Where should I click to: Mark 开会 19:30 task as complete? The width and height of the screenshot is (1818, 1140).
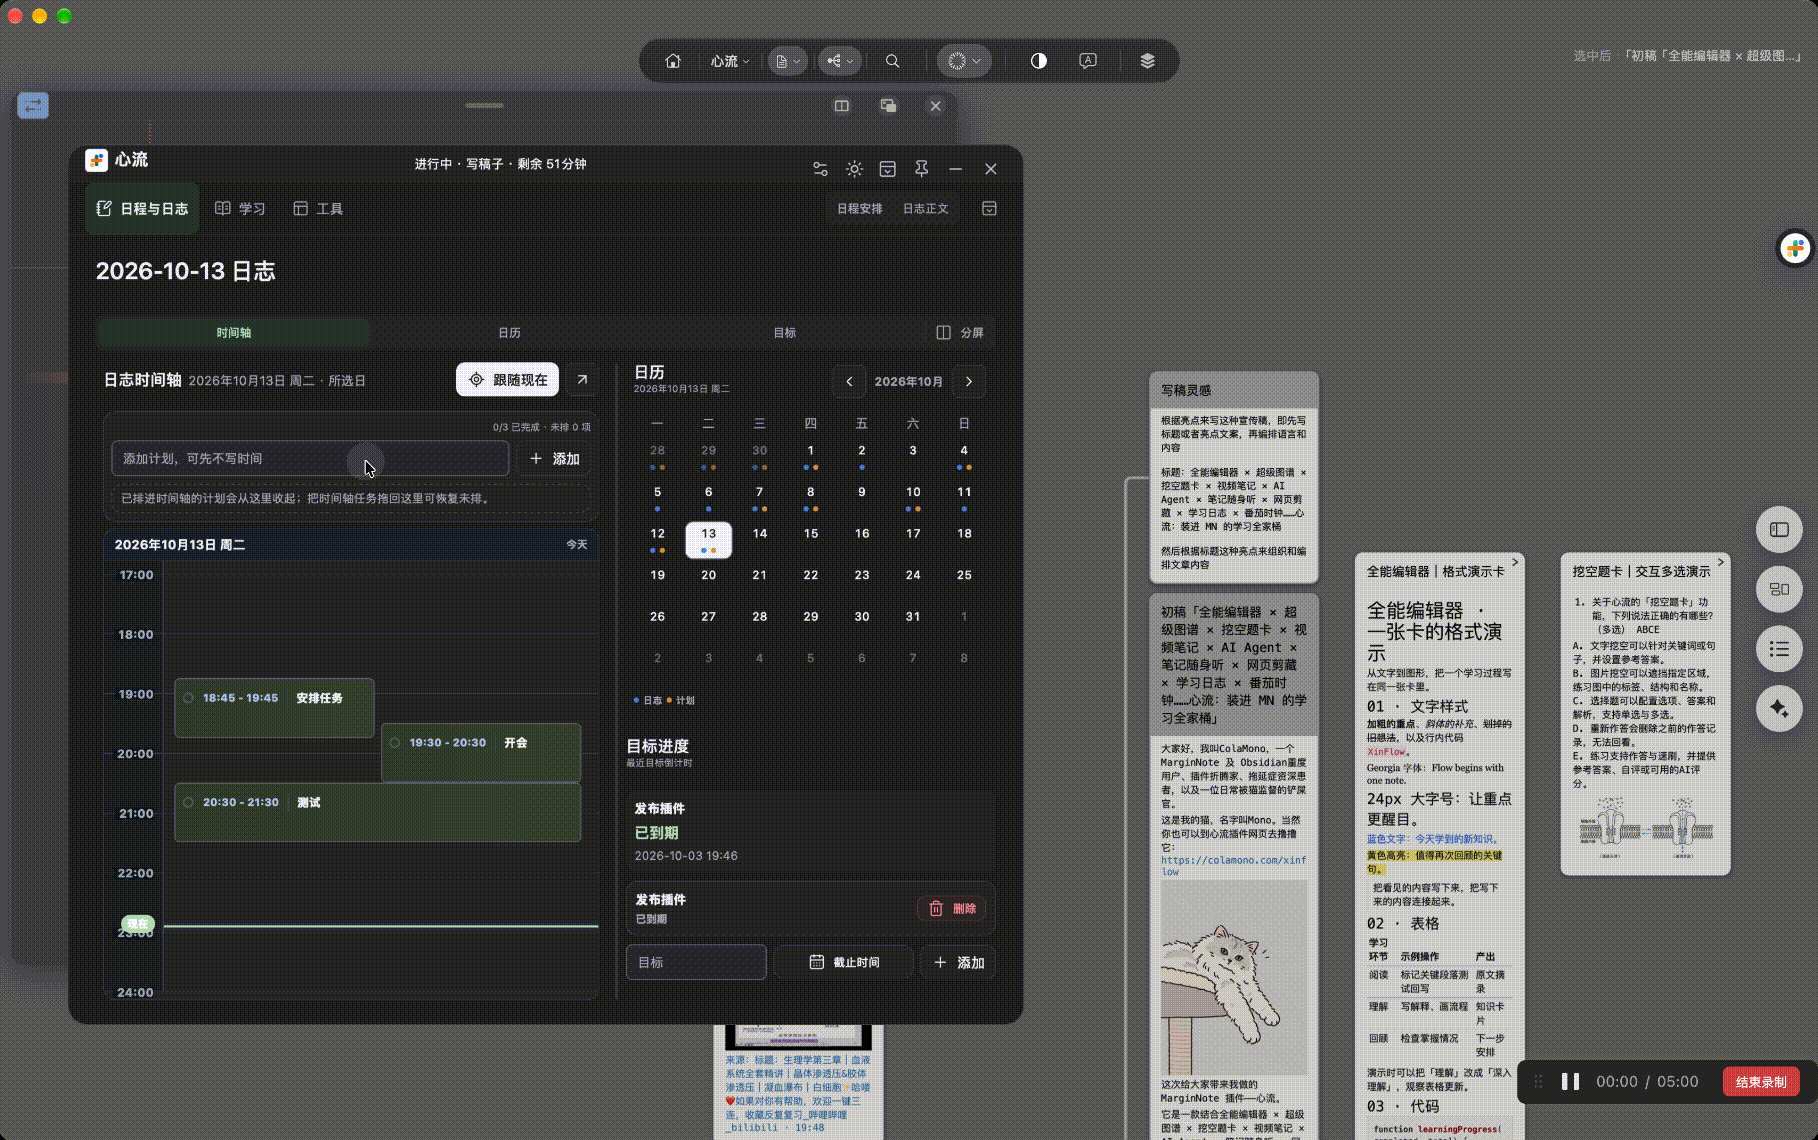[395, 743]
